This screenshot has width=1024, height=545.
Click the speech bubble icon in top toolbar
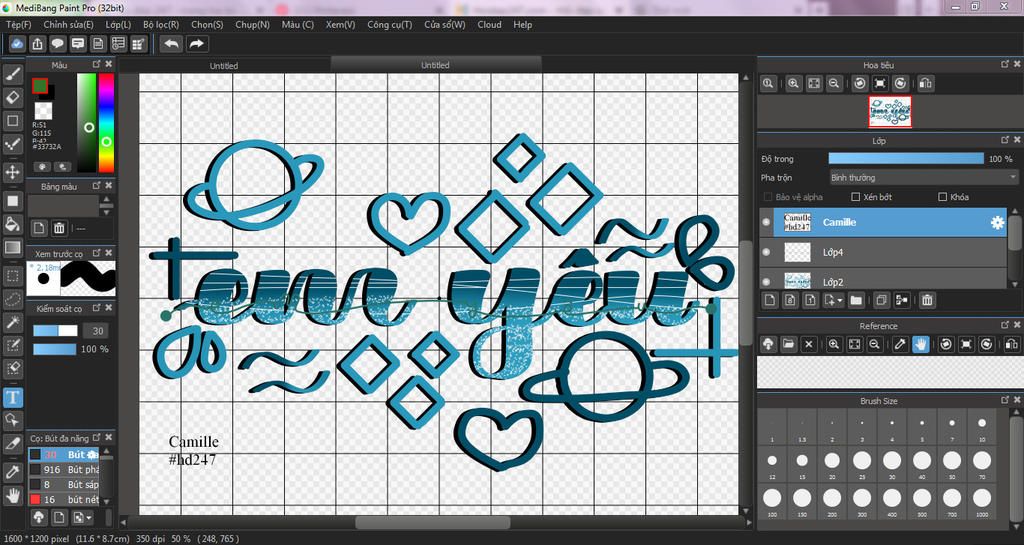click(x=57, y=44)
